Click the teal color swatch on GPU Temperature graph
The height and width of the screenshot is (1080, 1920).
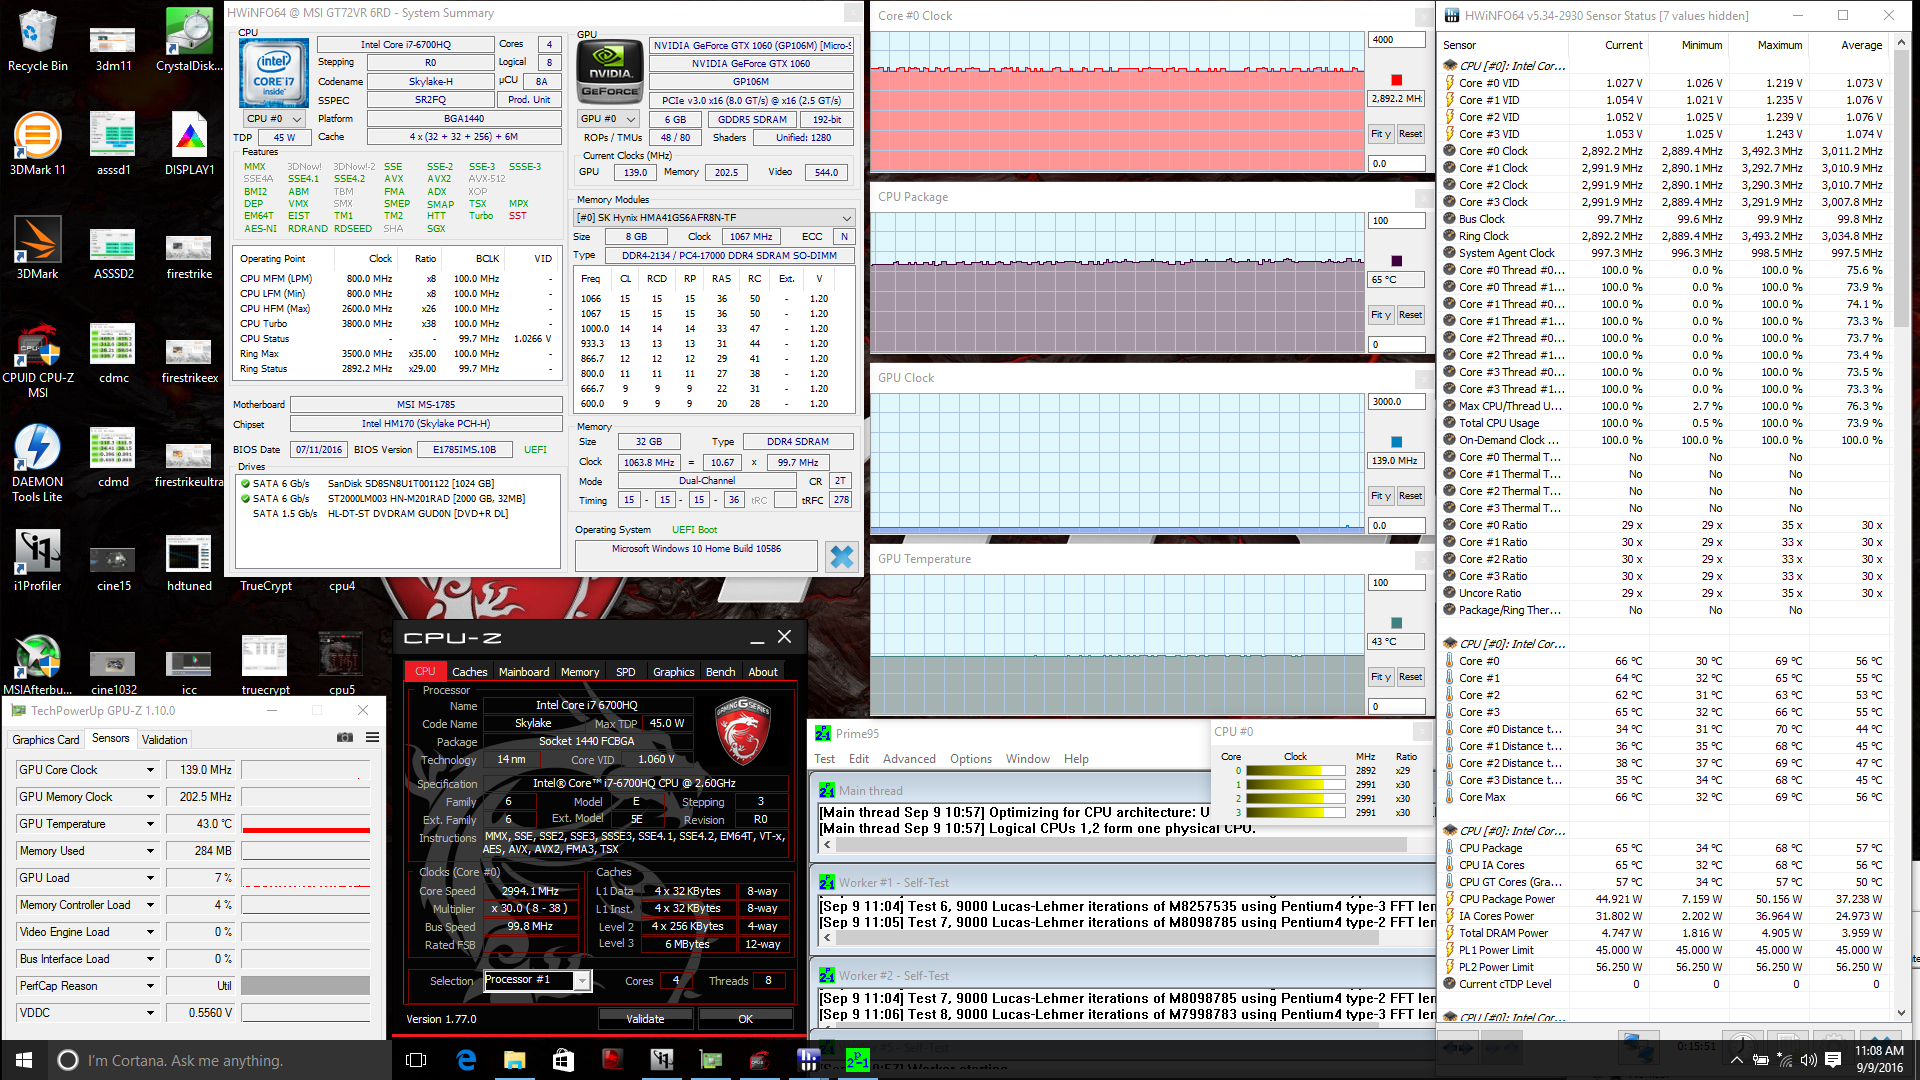tap(1397, 623)
